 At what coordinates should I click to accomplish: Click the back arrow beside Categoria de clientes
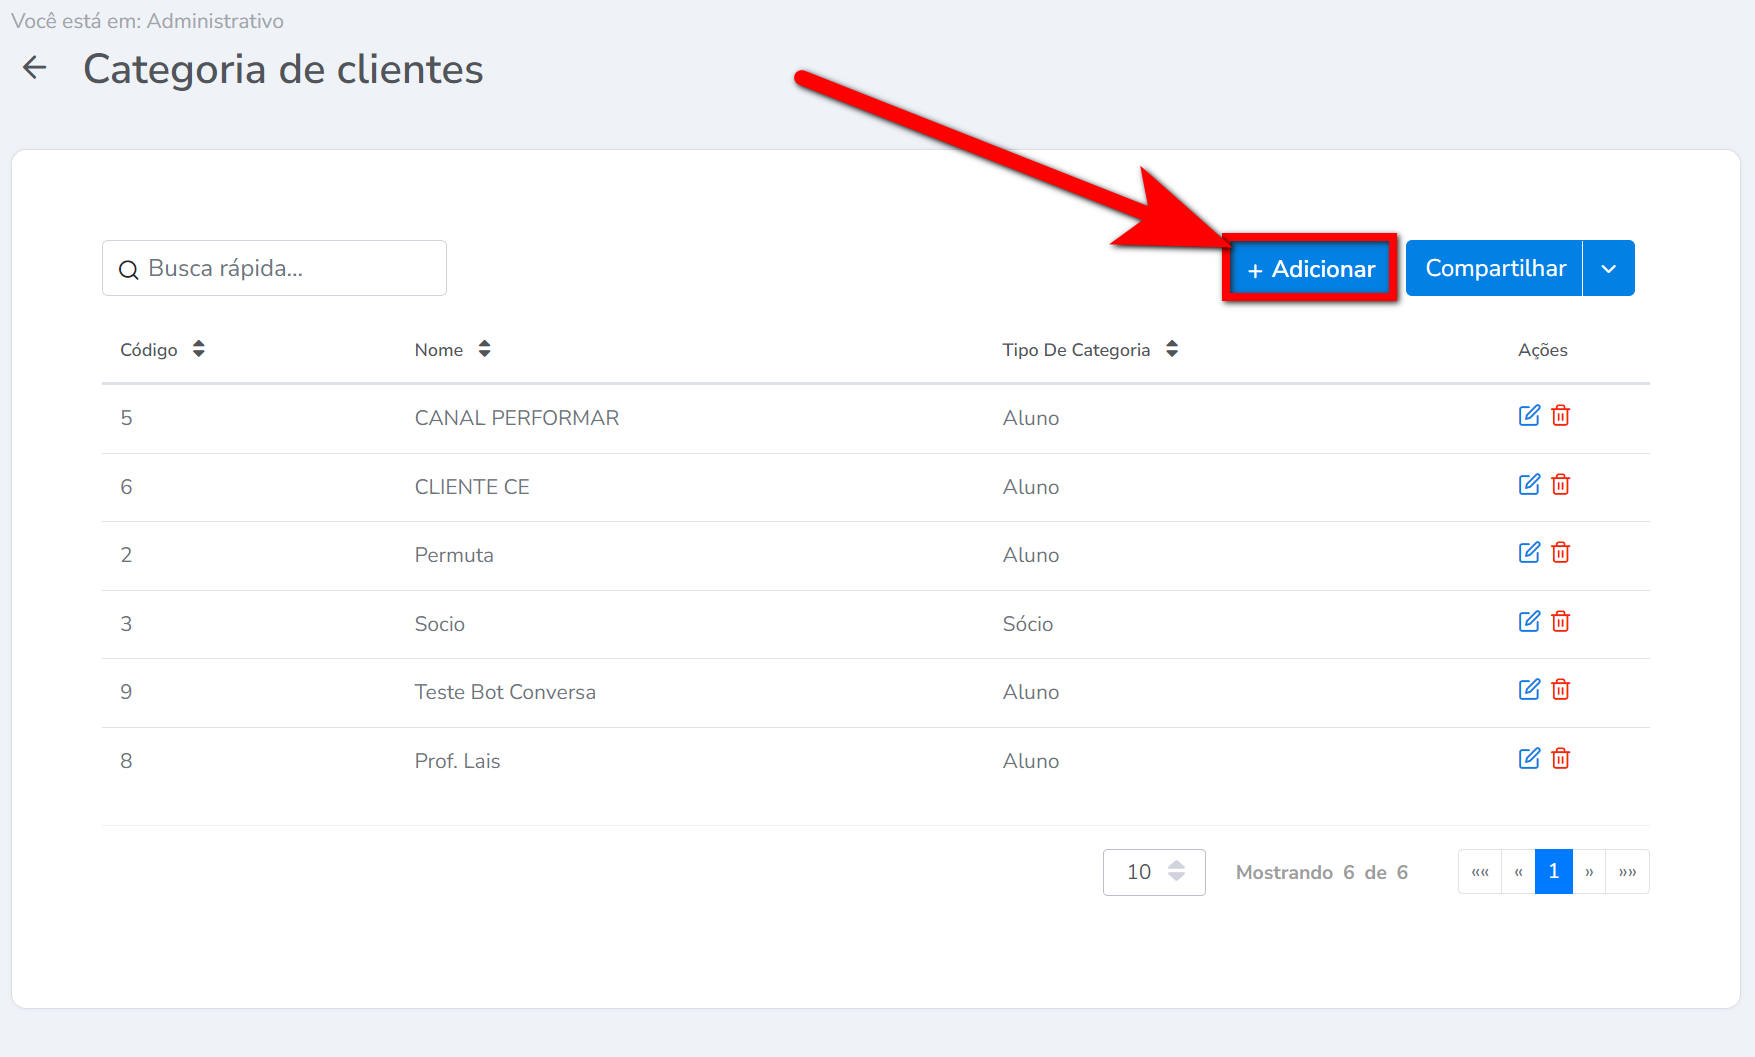35,68
